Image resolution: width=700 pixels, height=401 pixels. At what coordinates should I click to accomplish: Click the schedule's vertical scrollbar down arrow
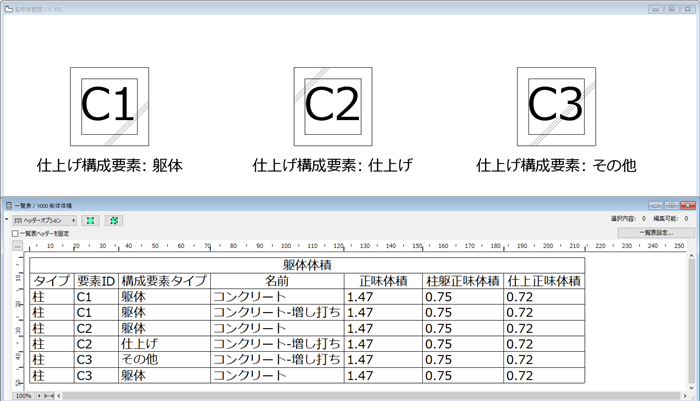pyautogui.click(x=692, y=388)
